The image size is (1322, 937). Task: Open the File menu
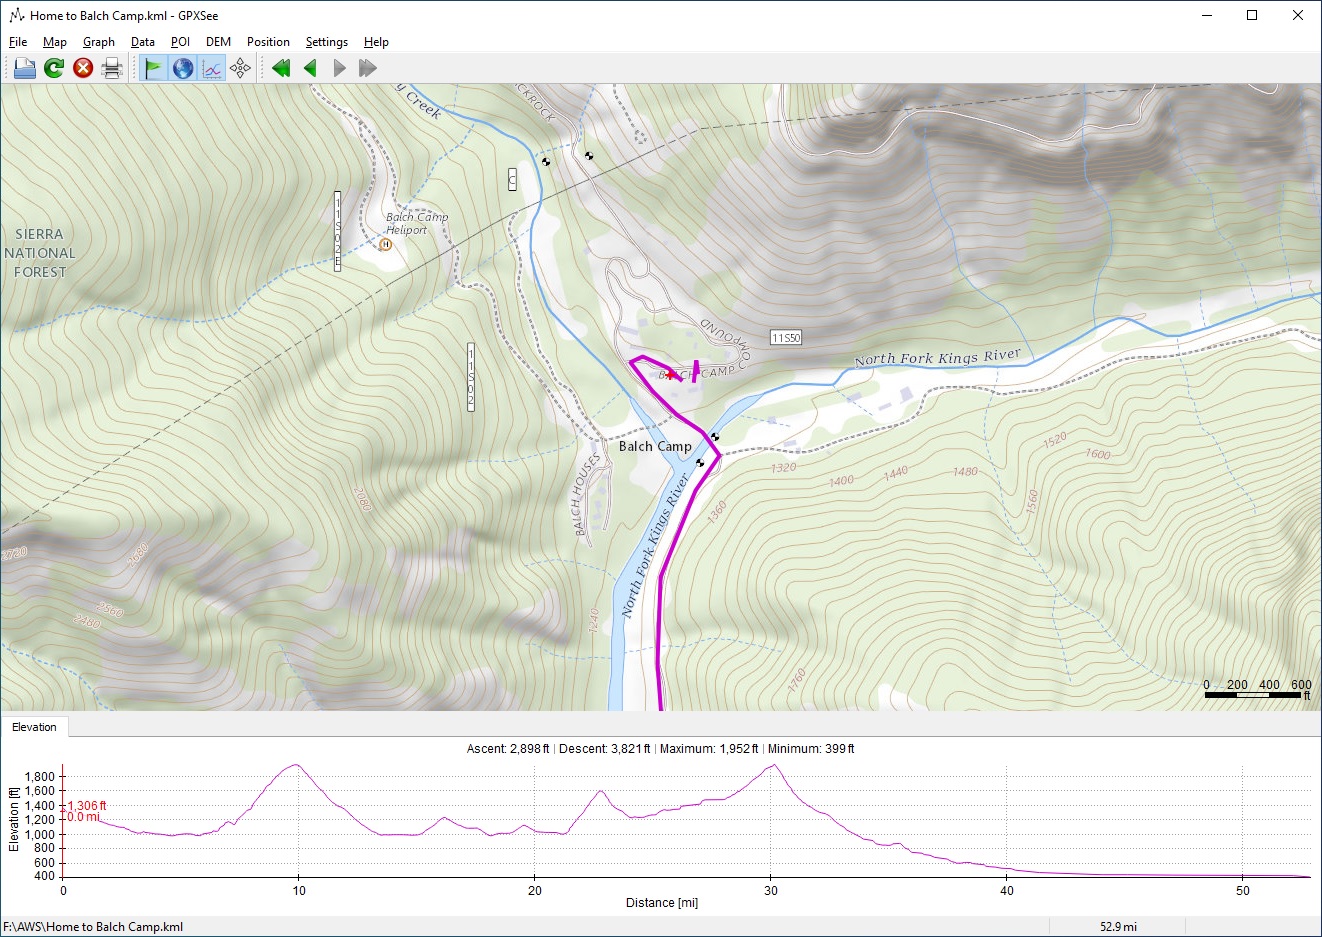(x=18, y=42)
